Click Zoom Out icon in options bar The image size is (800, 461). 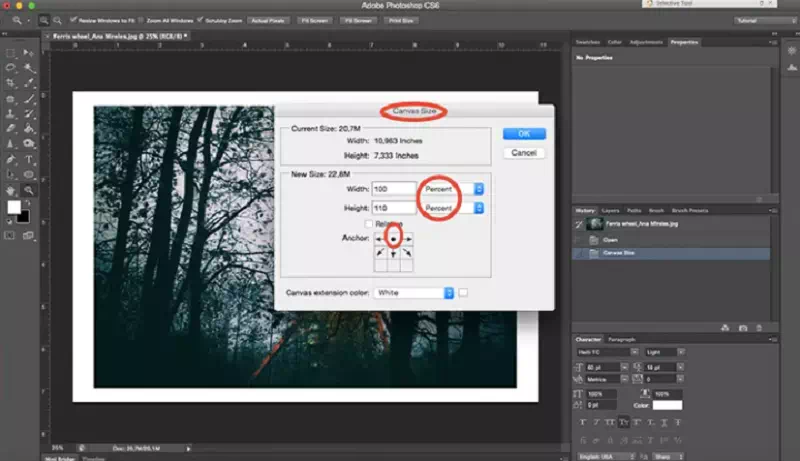[57, 20]
